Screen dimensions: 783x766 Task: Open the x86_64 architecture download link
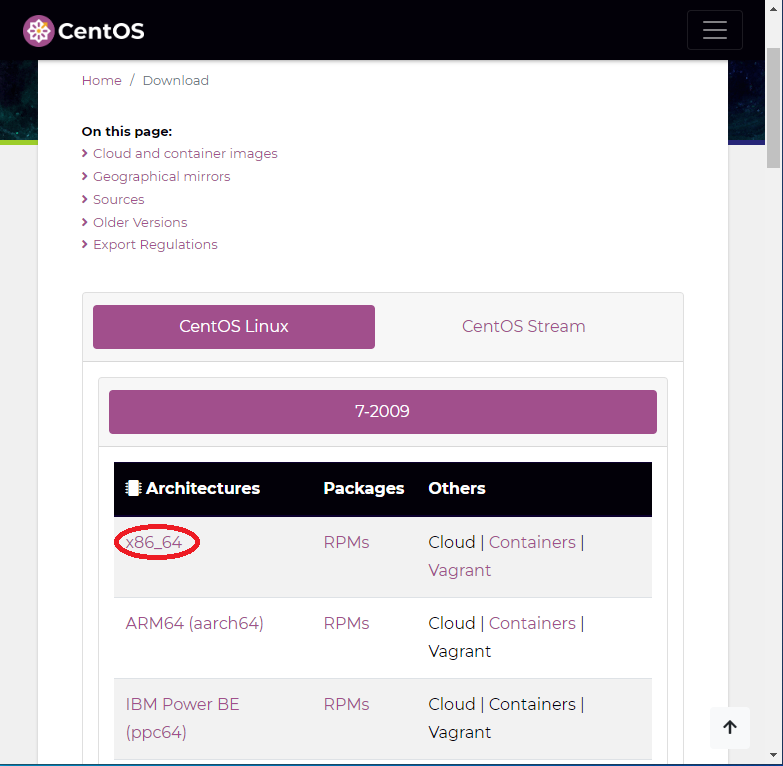[x=154, y=542]
